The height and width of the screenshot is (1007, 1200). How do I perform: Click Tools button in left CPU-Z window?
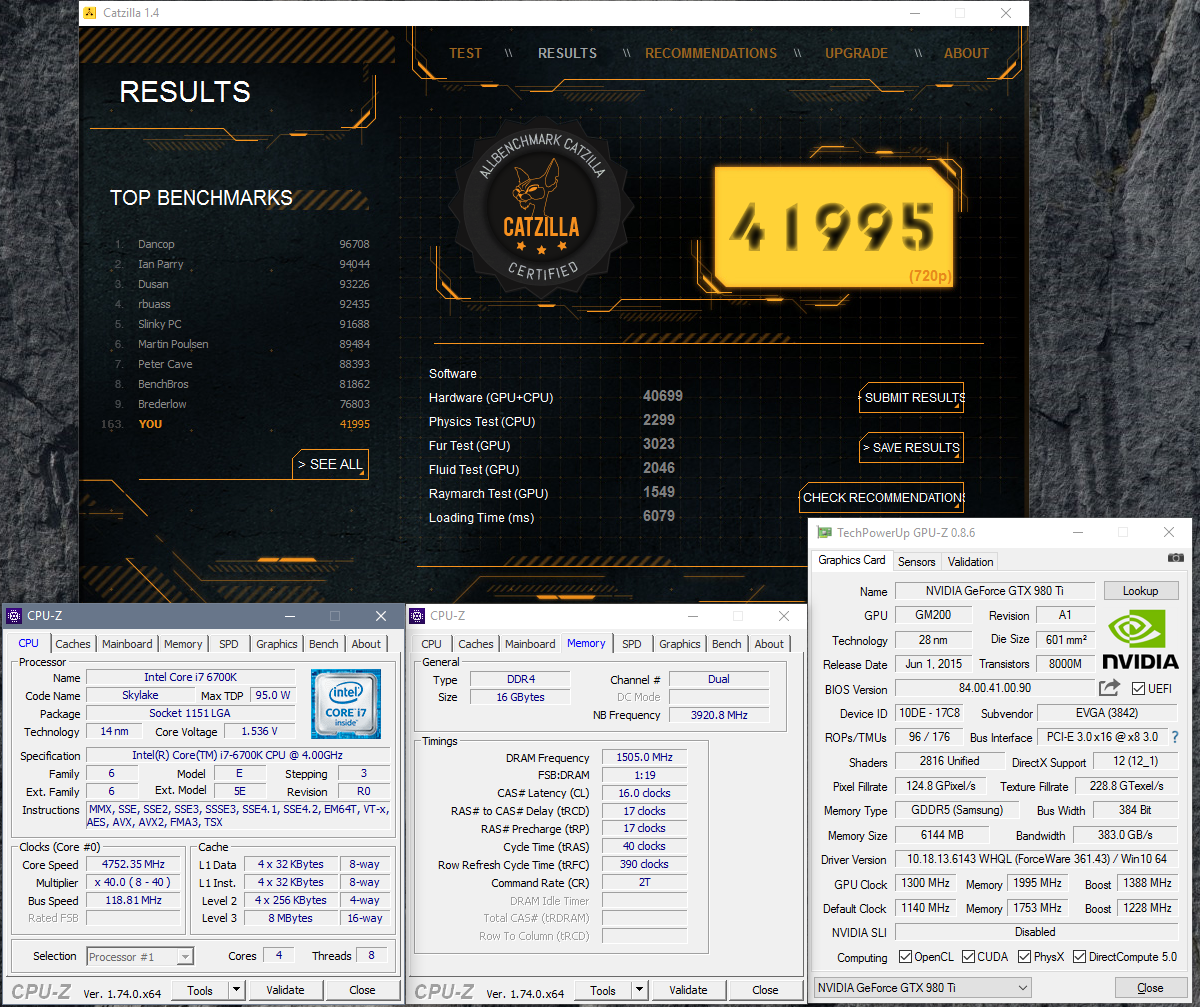(200, 990)
